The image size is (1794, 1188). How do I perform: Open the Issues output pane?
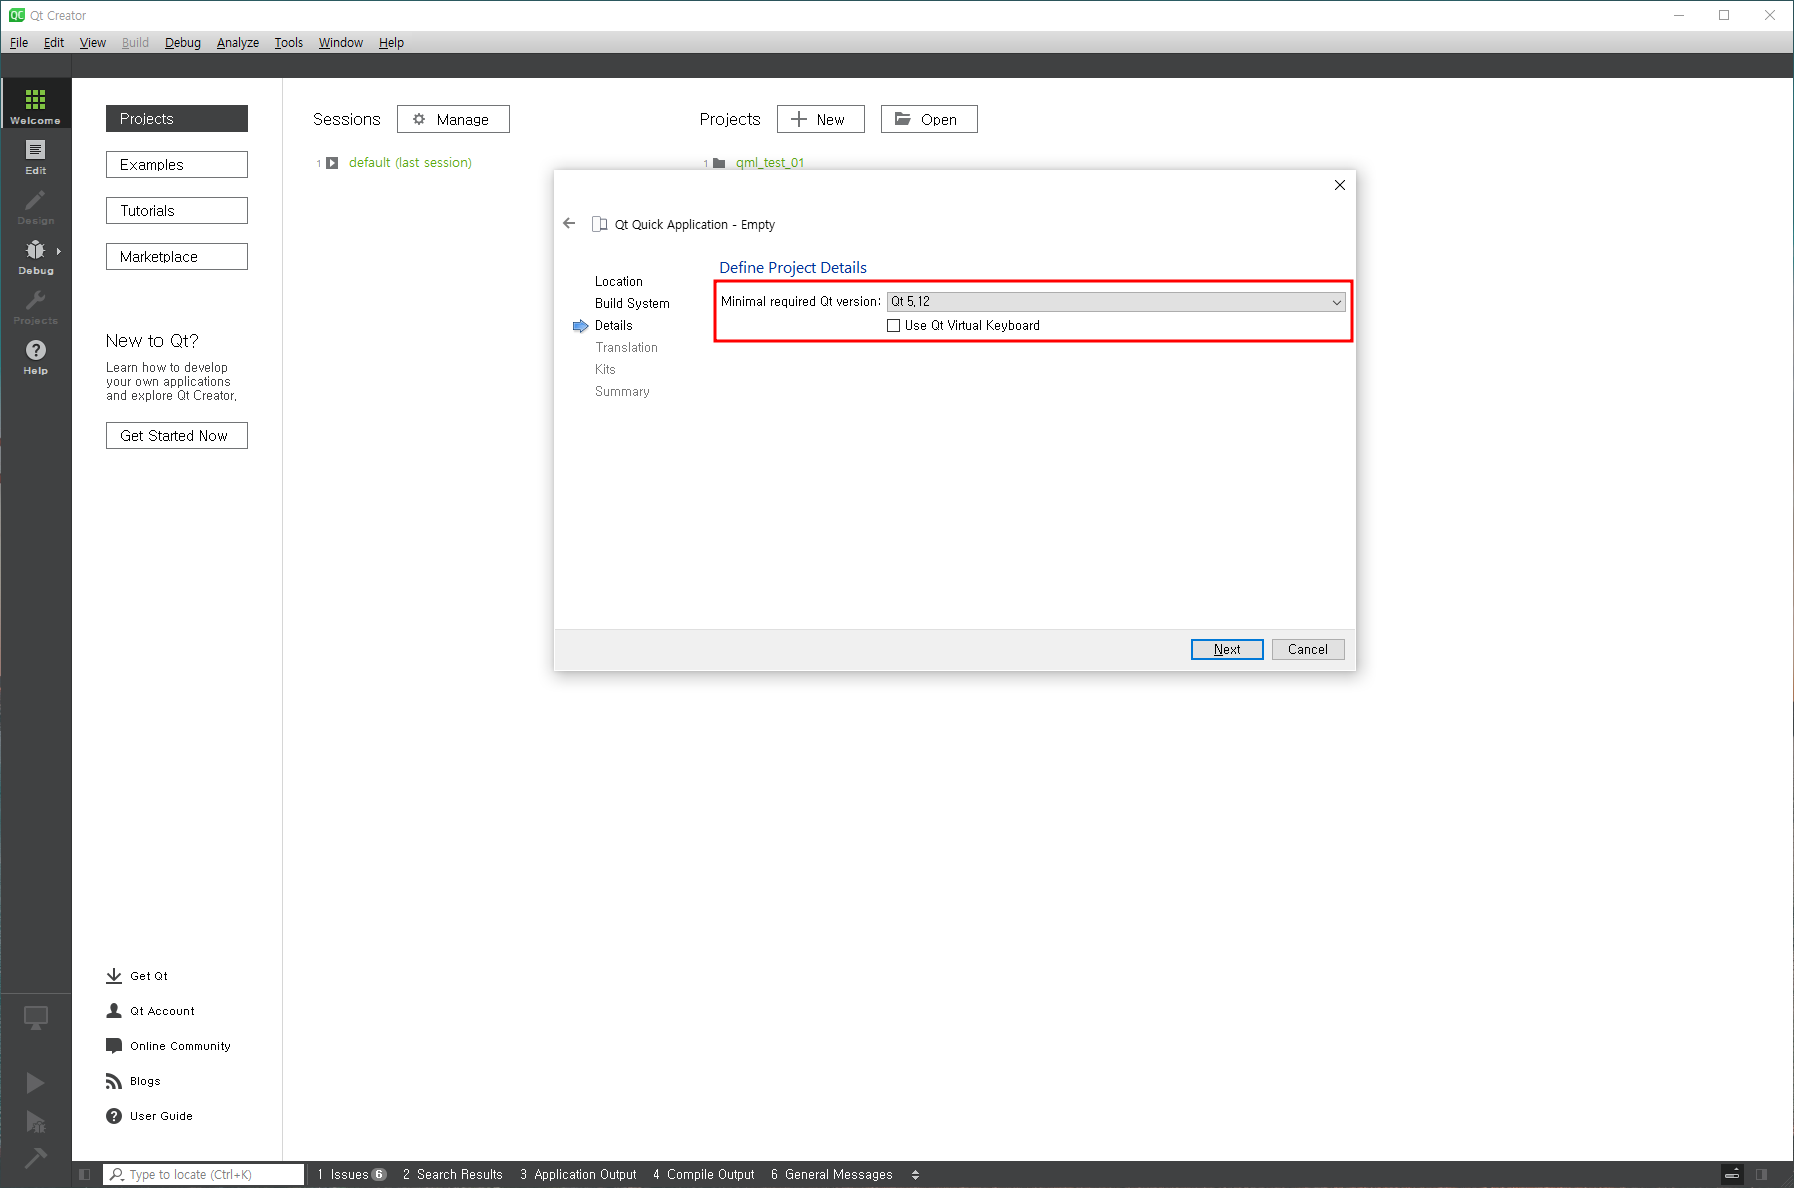[351, 1174]
